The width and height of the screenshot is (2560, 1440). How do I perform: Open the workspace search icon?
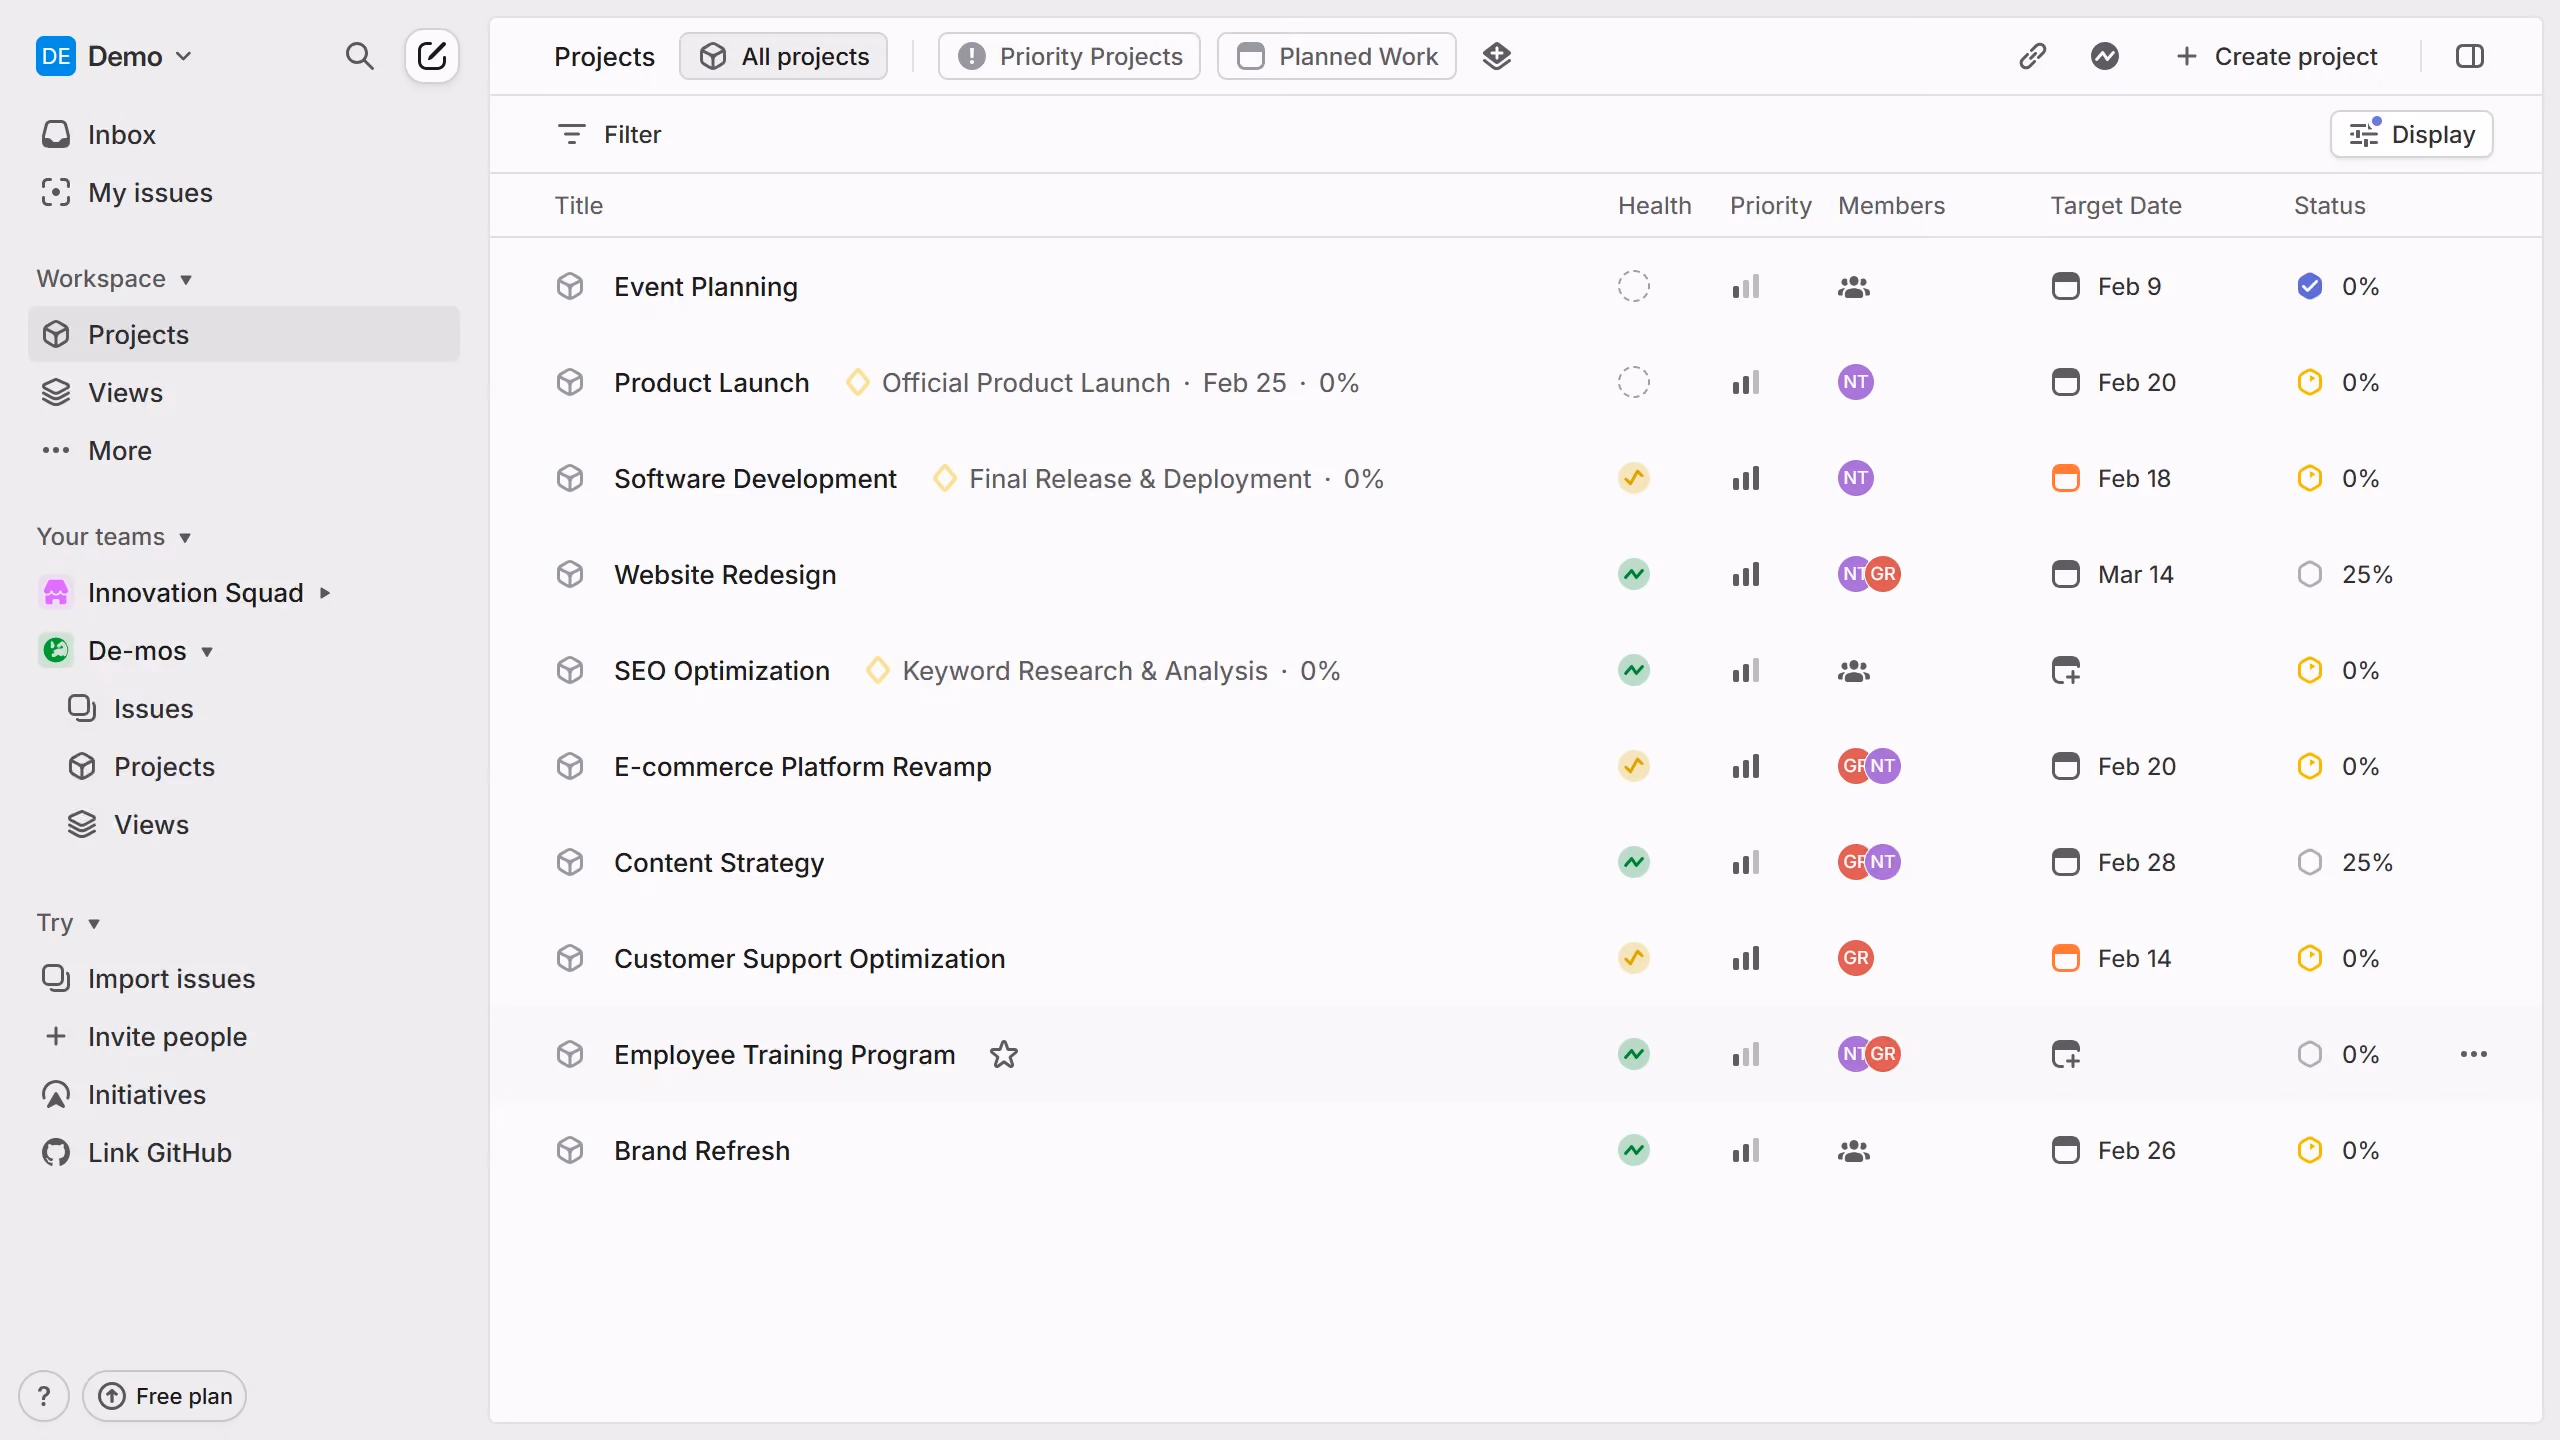pyautogui.click(x=359, y=56)
